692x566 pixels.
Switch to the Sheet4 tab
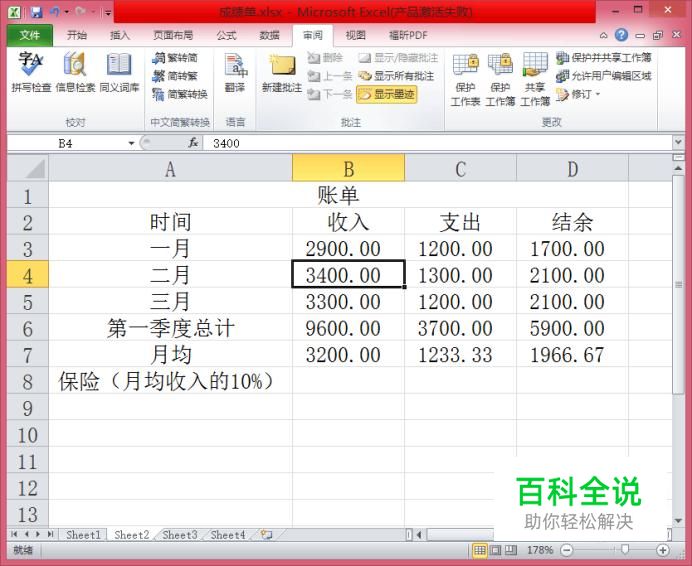coord(228,535)
